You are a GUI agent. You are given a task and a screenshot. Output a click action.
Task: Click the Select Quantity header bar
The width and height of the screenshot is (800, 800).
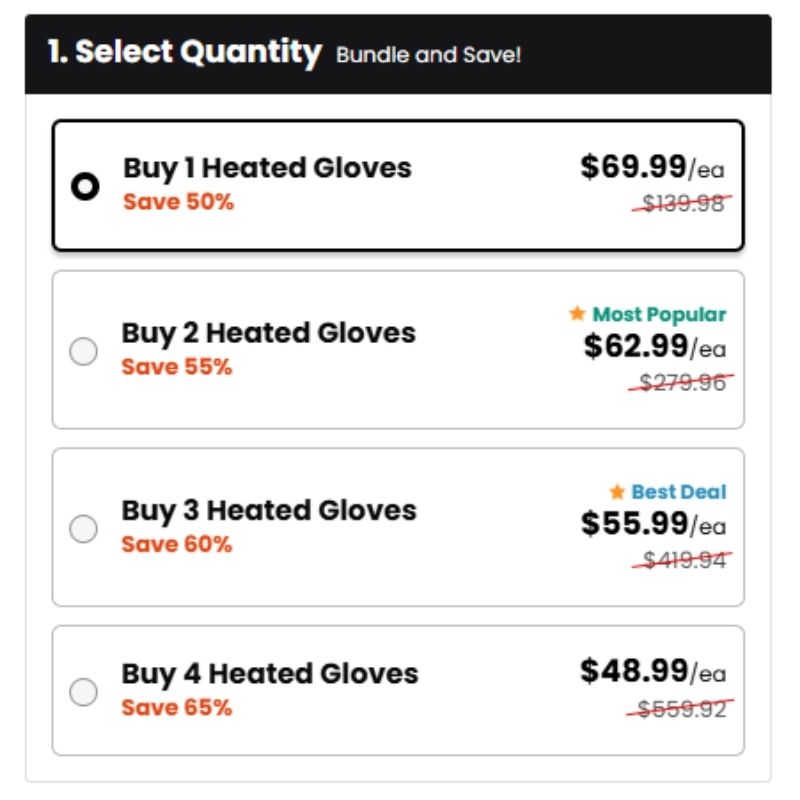tap(398, 54)
